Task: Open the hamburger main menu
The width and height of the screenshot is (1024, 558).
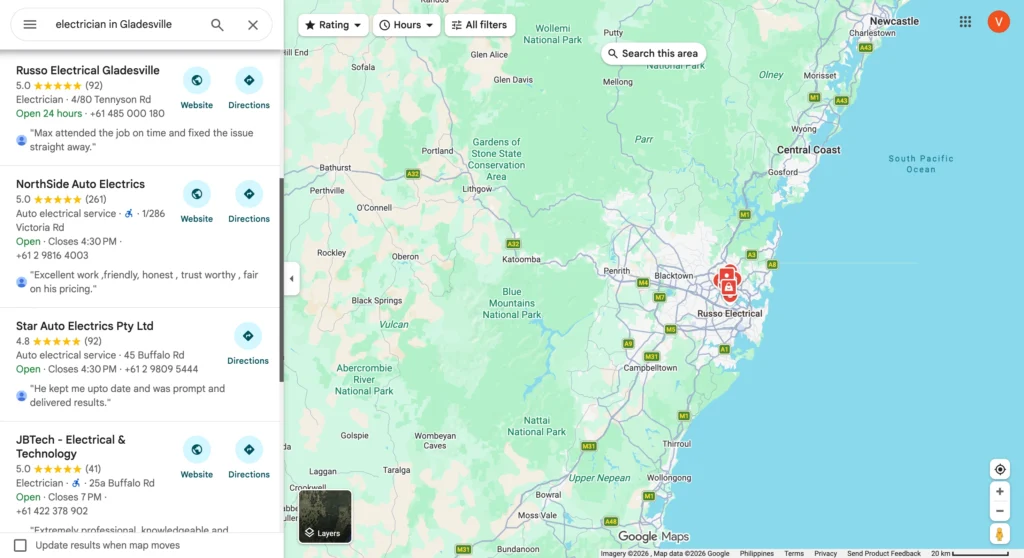Action: pos(30,25)
